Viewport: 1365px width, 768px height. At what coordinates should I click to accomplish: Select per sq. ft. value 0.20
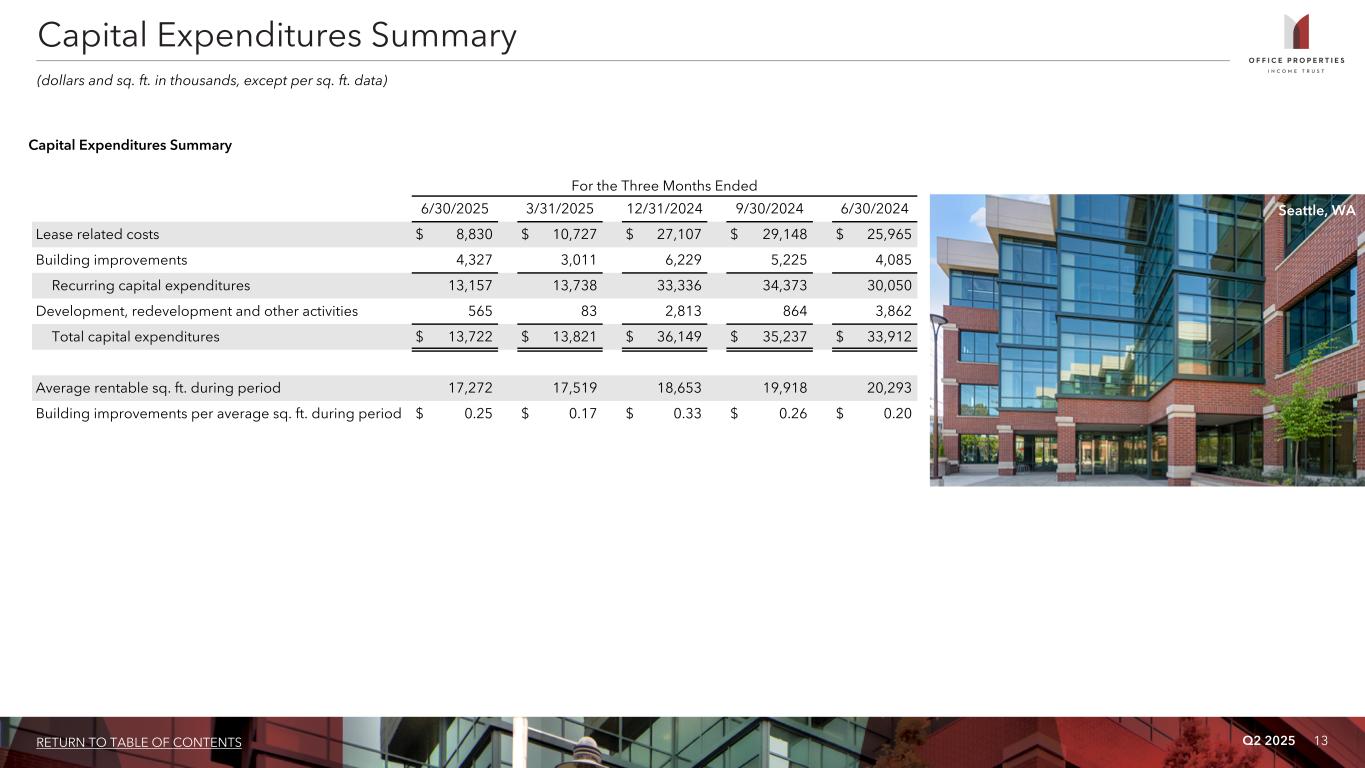click(x=898, y=413)
